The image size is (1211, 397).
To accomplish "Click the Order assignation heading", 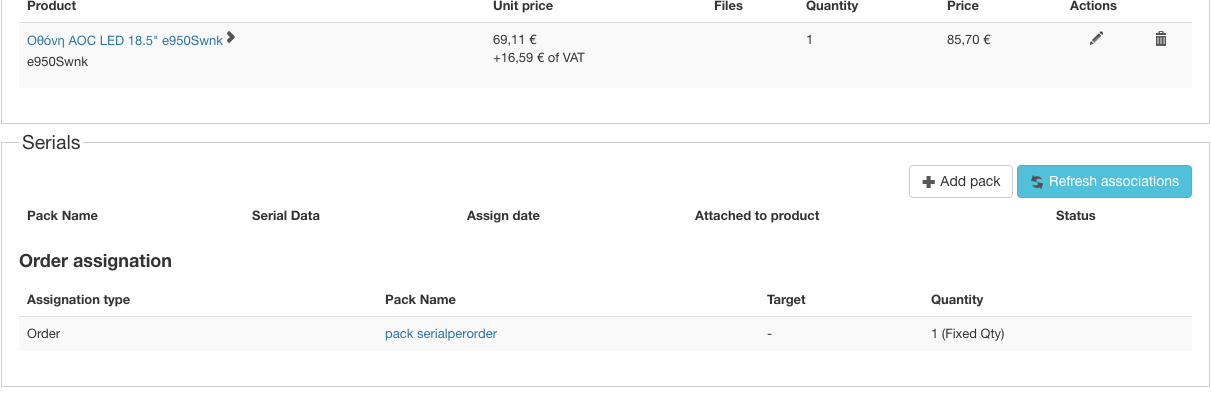I will pyautogui.click(x=96, y=261).
